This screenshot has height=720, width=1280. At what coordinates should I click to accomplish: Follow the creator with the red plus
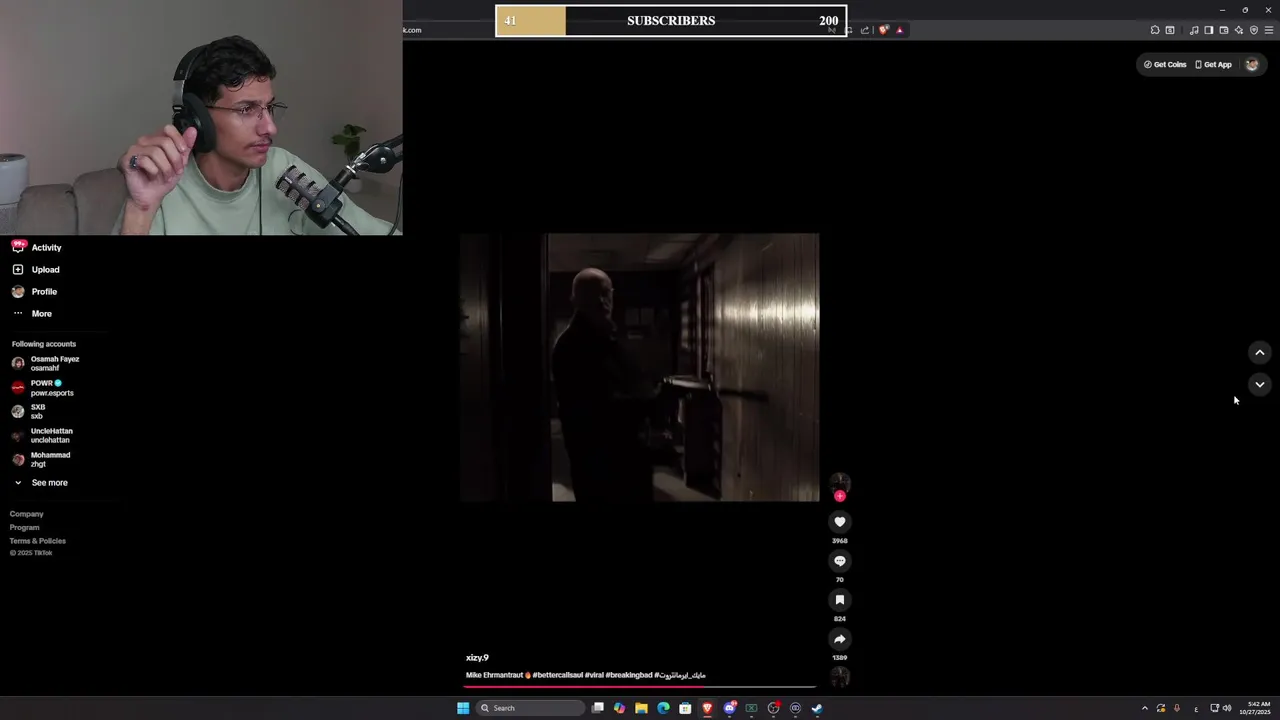click(x=840, y=496)
